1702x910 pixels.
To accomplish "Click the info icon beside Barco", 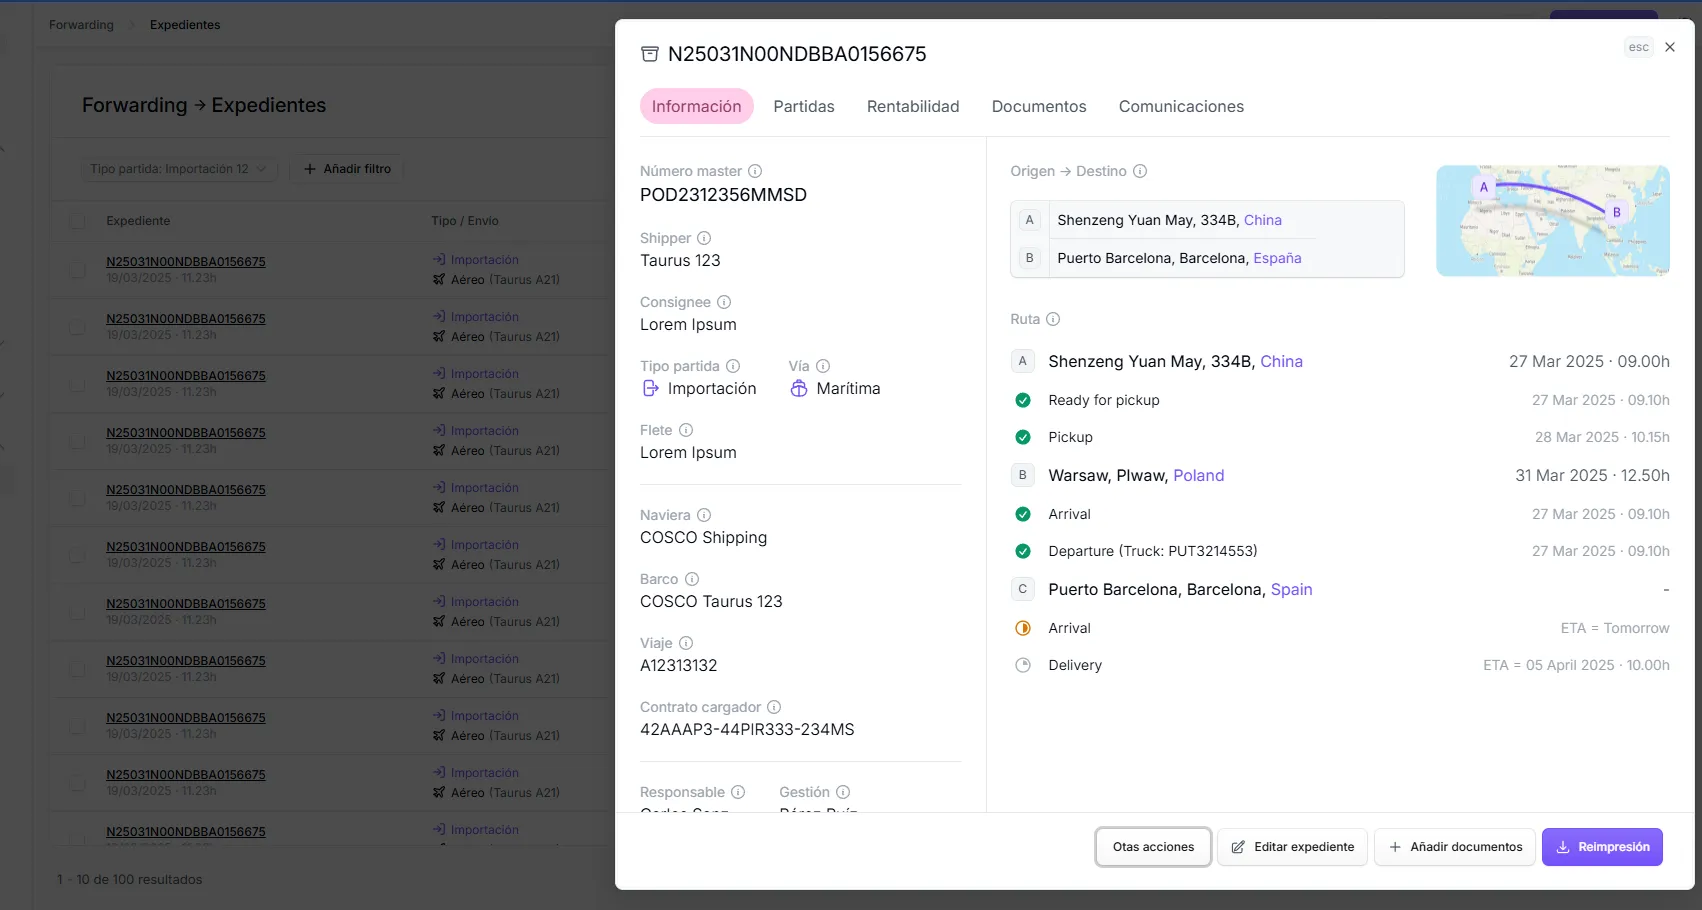I will tap(692, 579).
